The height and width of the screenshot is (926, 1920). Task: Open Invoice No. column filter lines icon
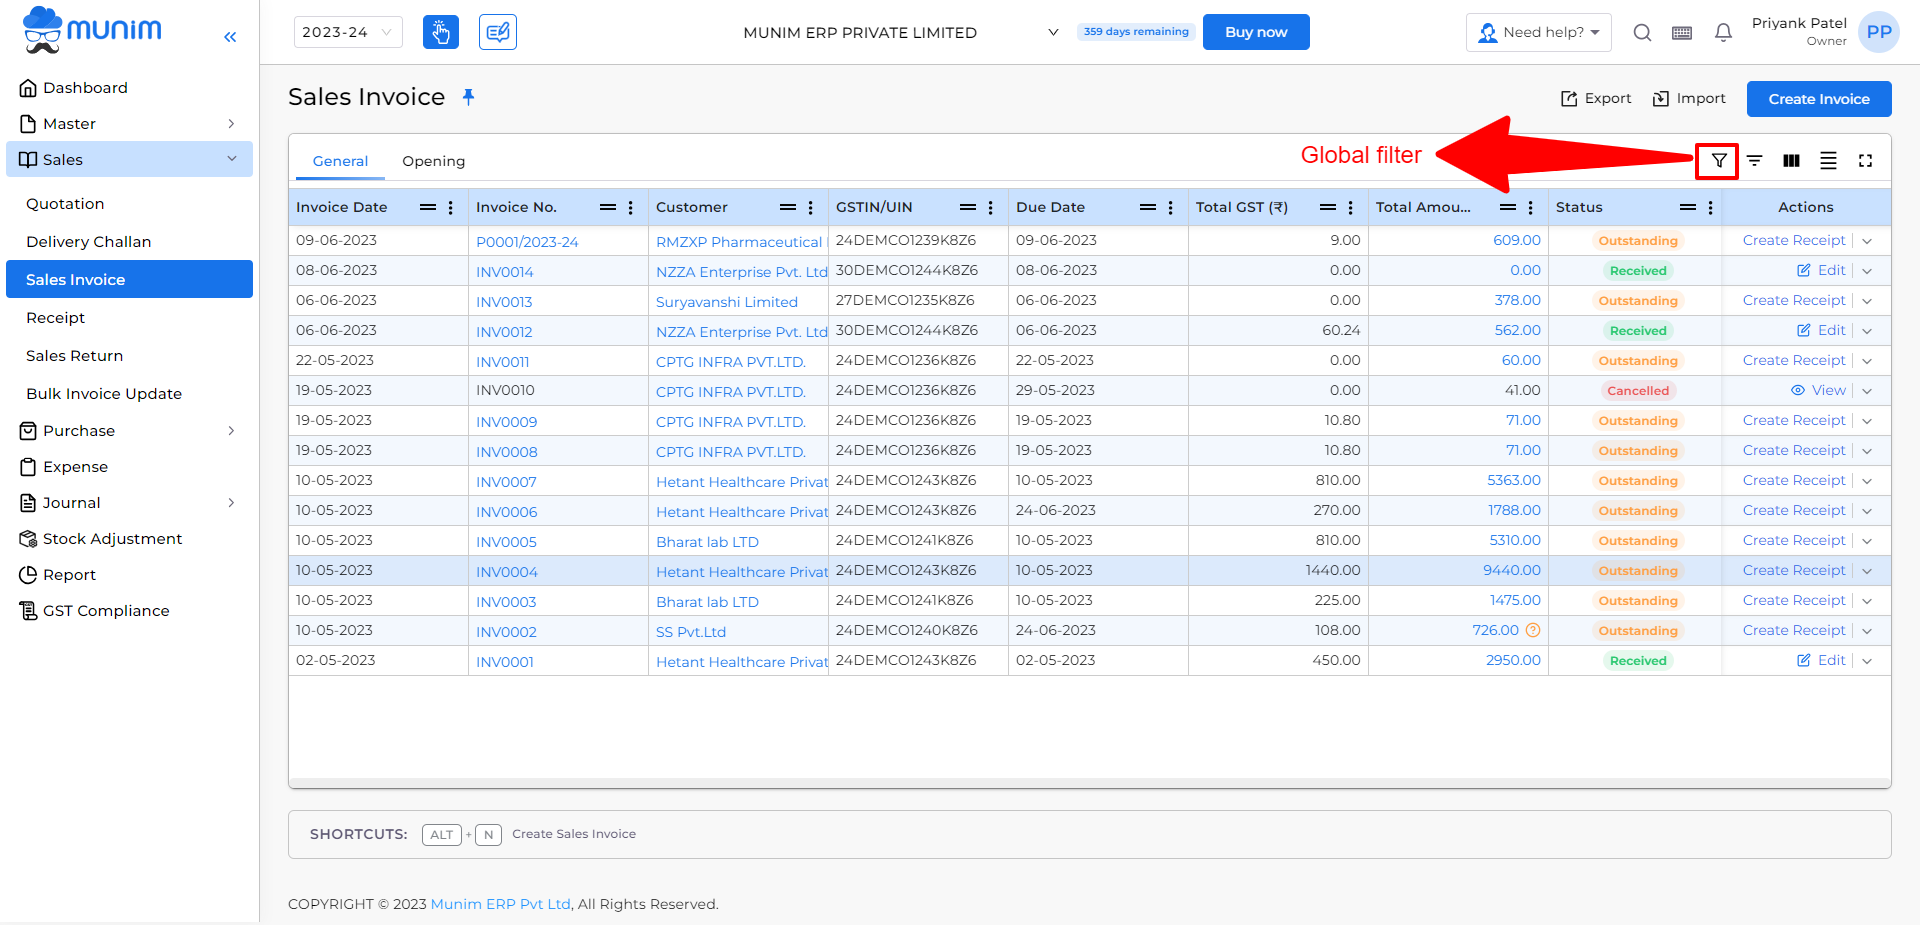[608, 207]
